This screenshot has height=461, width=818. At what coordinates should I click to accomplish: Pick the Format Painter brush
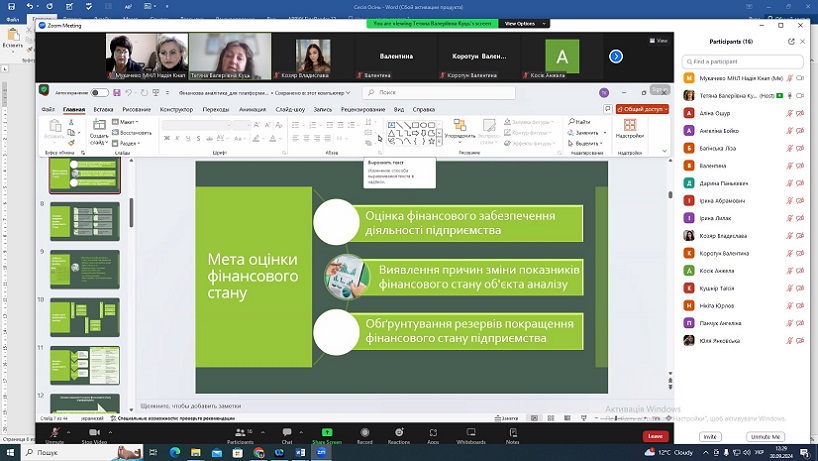71,143
